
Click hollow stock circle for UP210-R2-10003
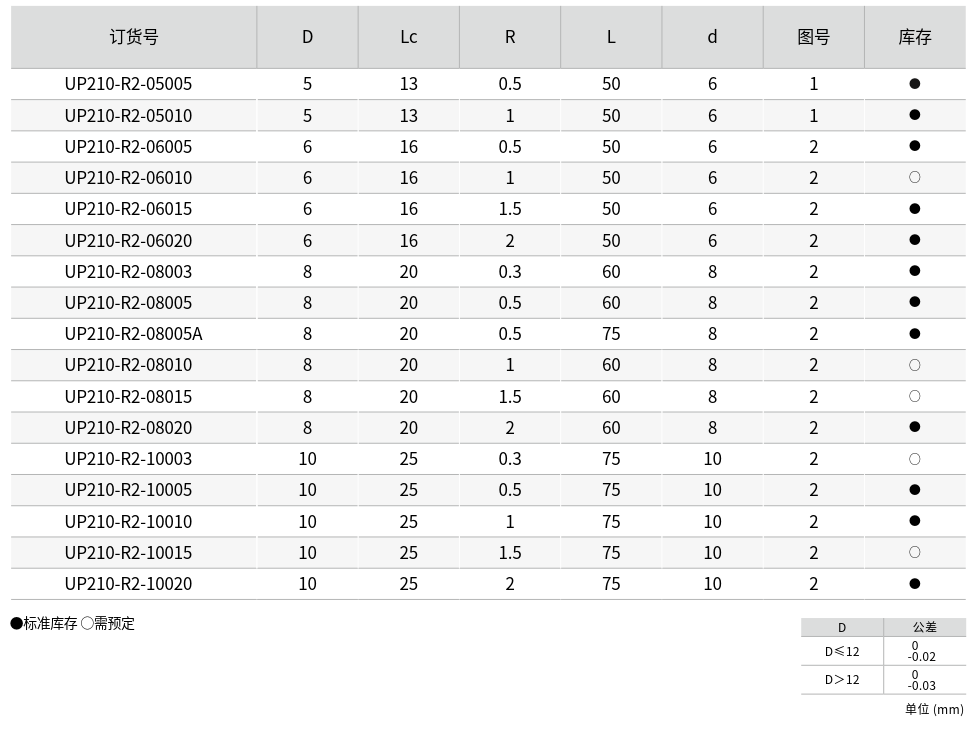pyautogui.click(x=914, y=459)
